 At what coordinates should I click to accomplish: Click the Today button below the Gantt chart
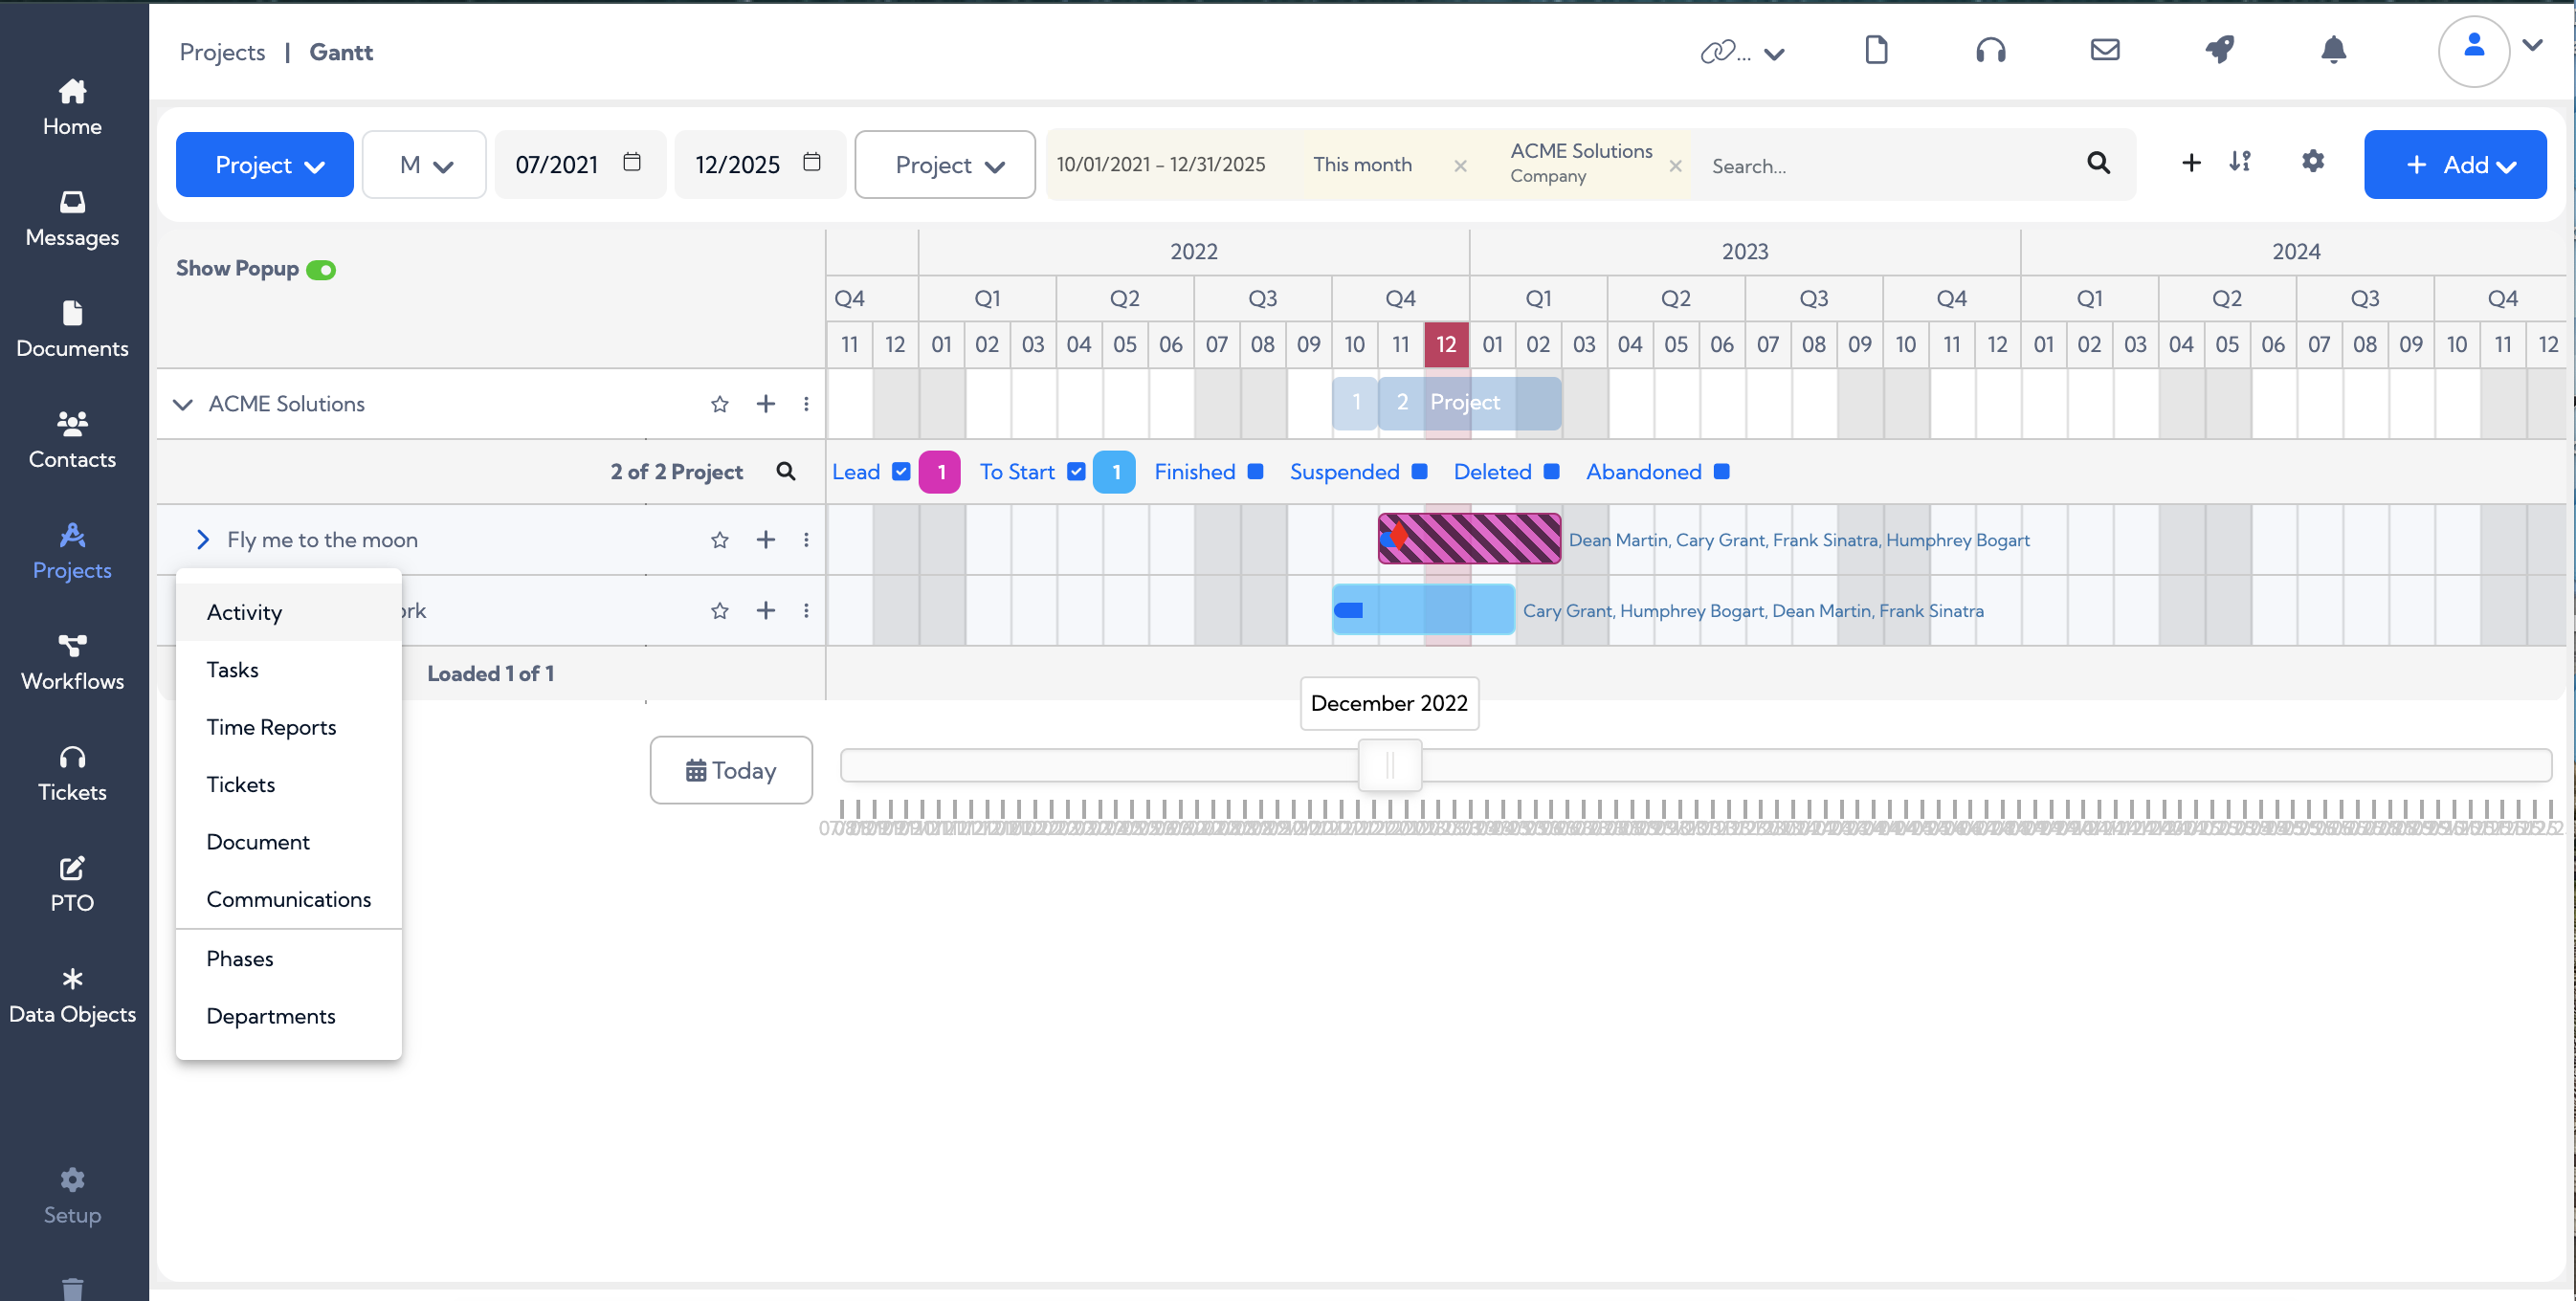[x=731, y=770]
